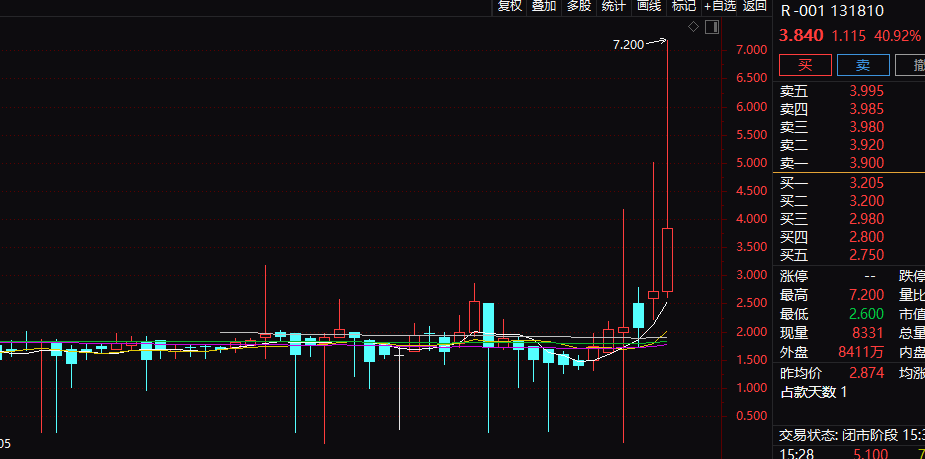Select the 叠加 overlay option
The image size is (925, 459).
tap(544, 6)
